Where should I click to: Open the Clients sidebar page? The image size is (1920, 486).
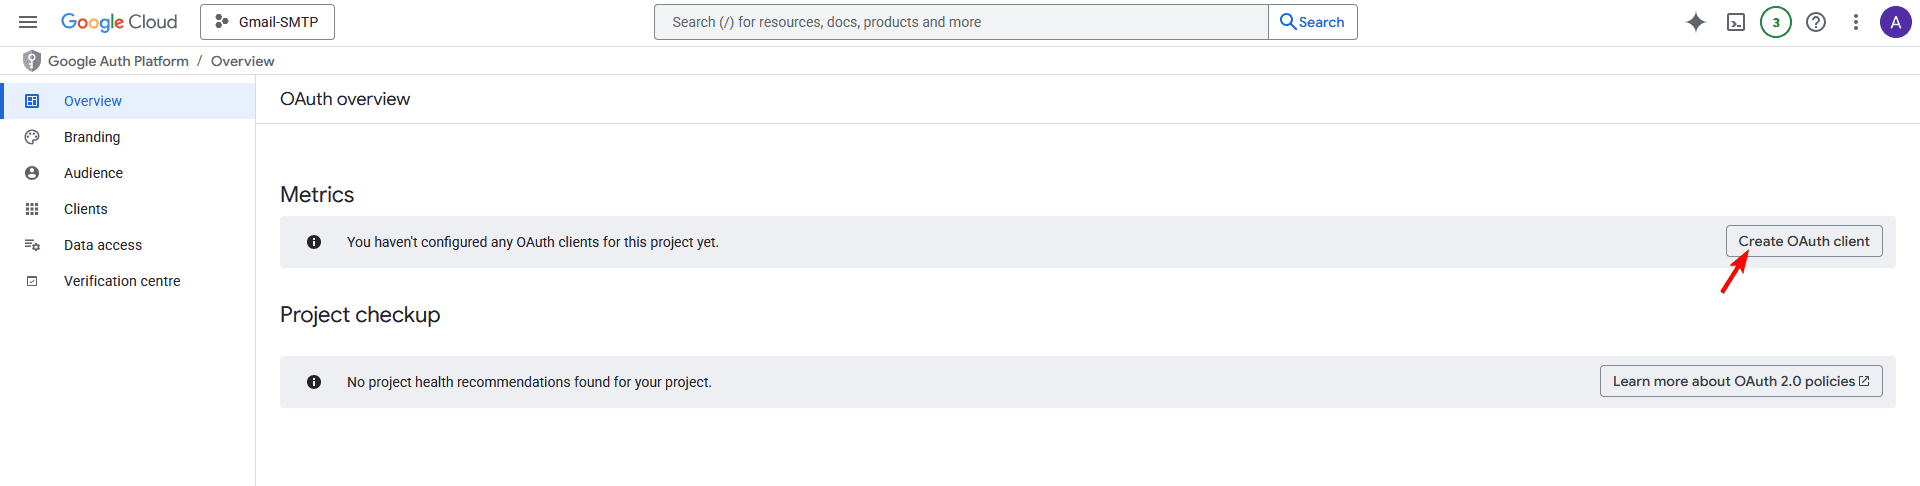tap(128, 209)
